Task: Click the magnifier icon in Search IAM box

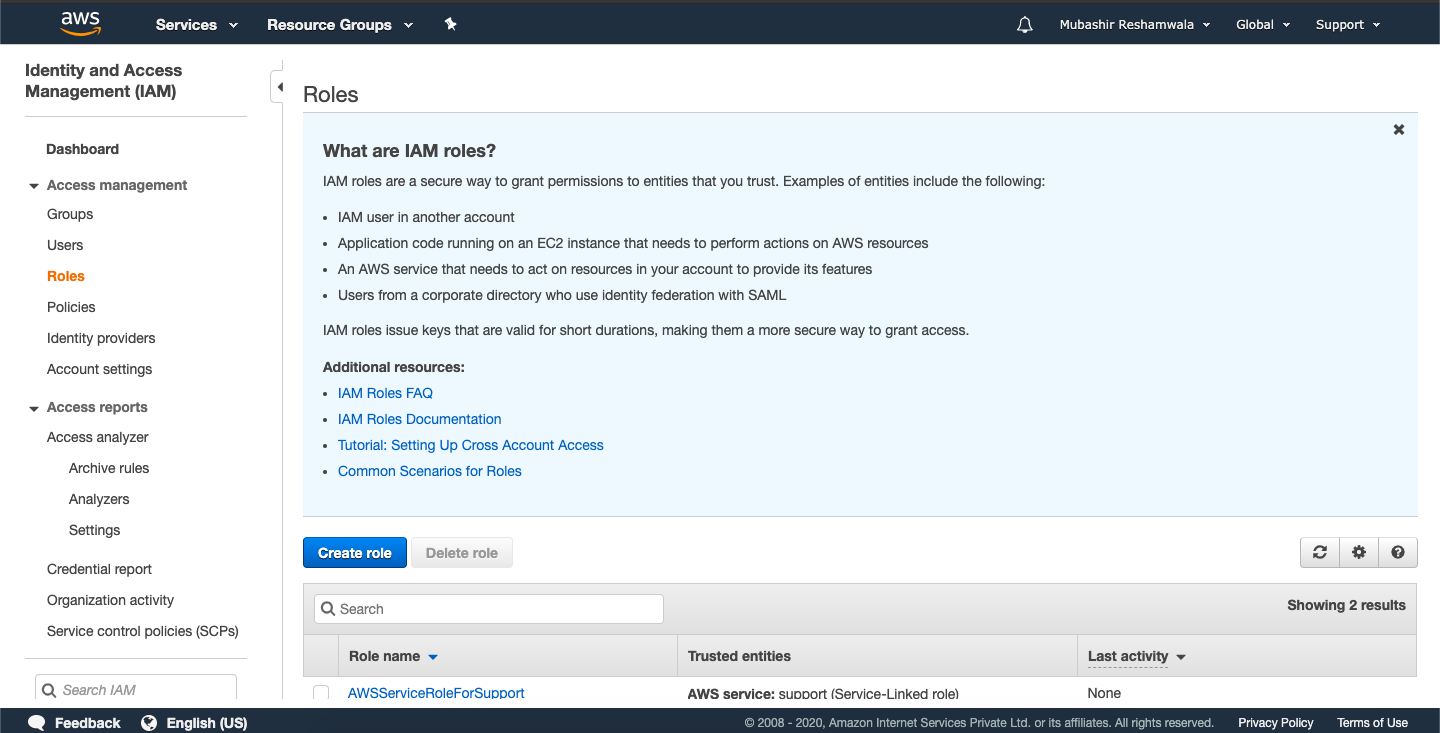Action: pyautogui.click(x=50, y=690)
